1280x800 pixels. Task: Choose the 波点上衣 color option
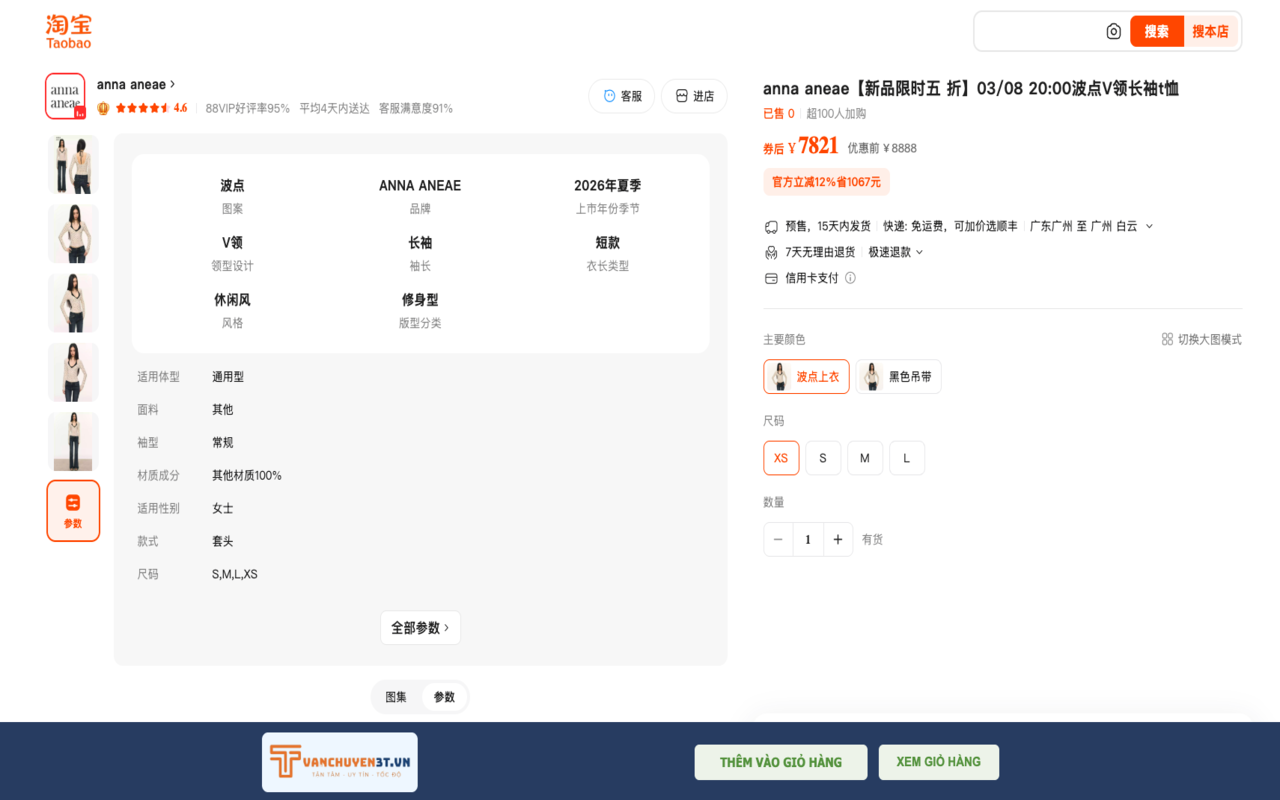[x=806, y=377]
